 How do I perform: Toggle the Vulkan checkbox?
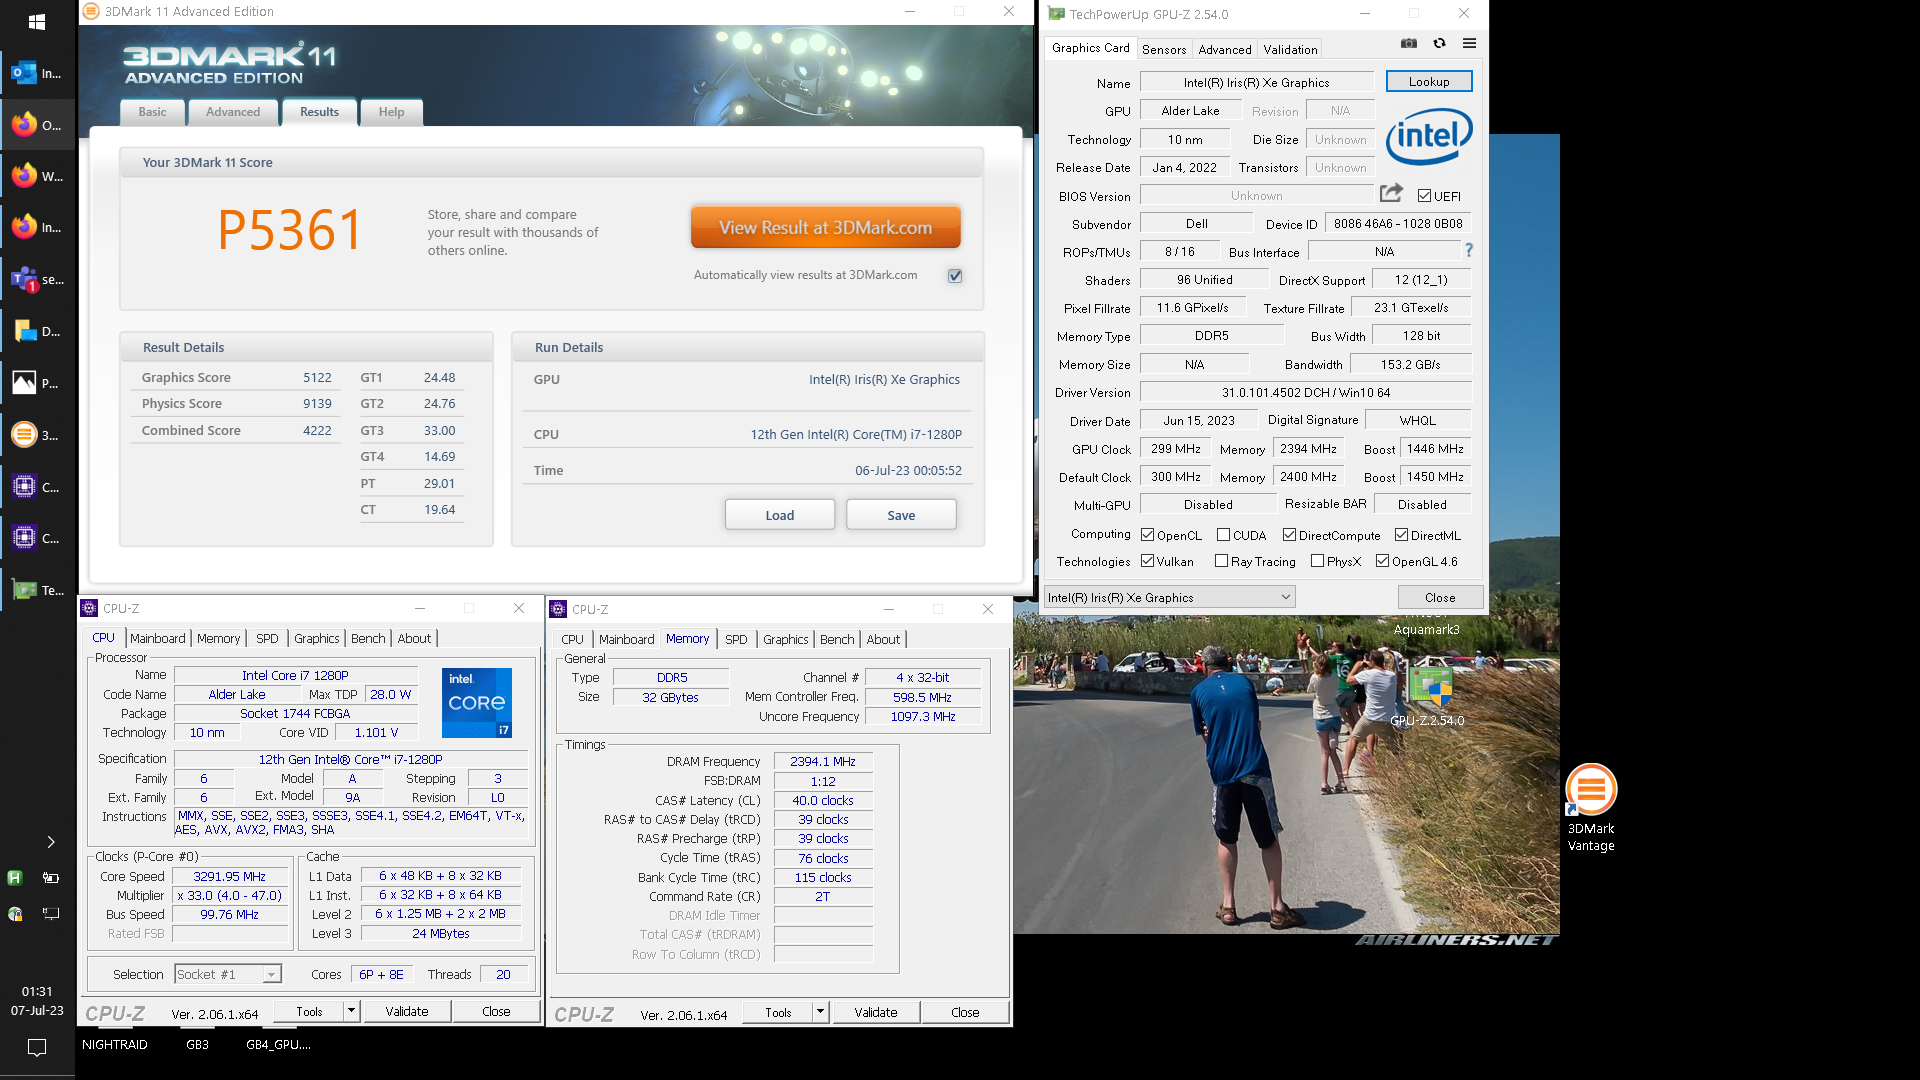(x=1148, y=561)
